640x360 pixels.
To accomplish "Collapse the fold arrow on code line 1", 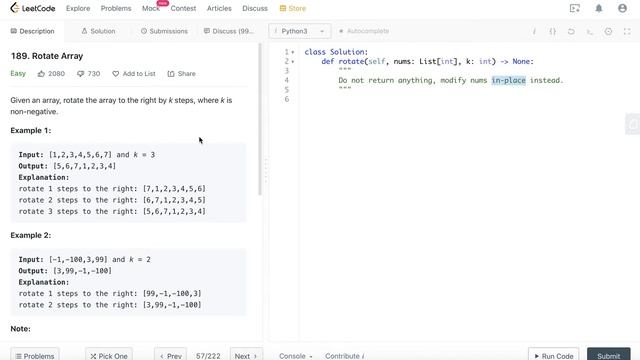I will coord(293,52).
